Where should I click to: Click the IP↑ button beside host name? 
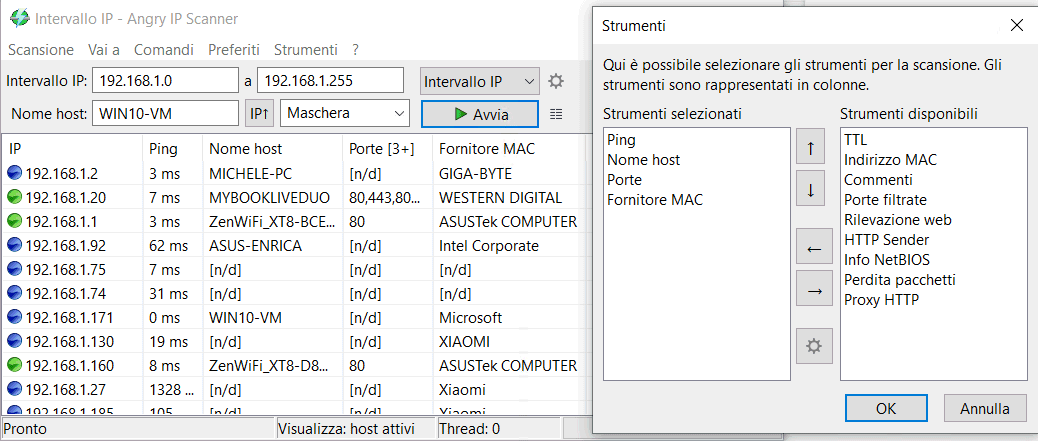260,113
